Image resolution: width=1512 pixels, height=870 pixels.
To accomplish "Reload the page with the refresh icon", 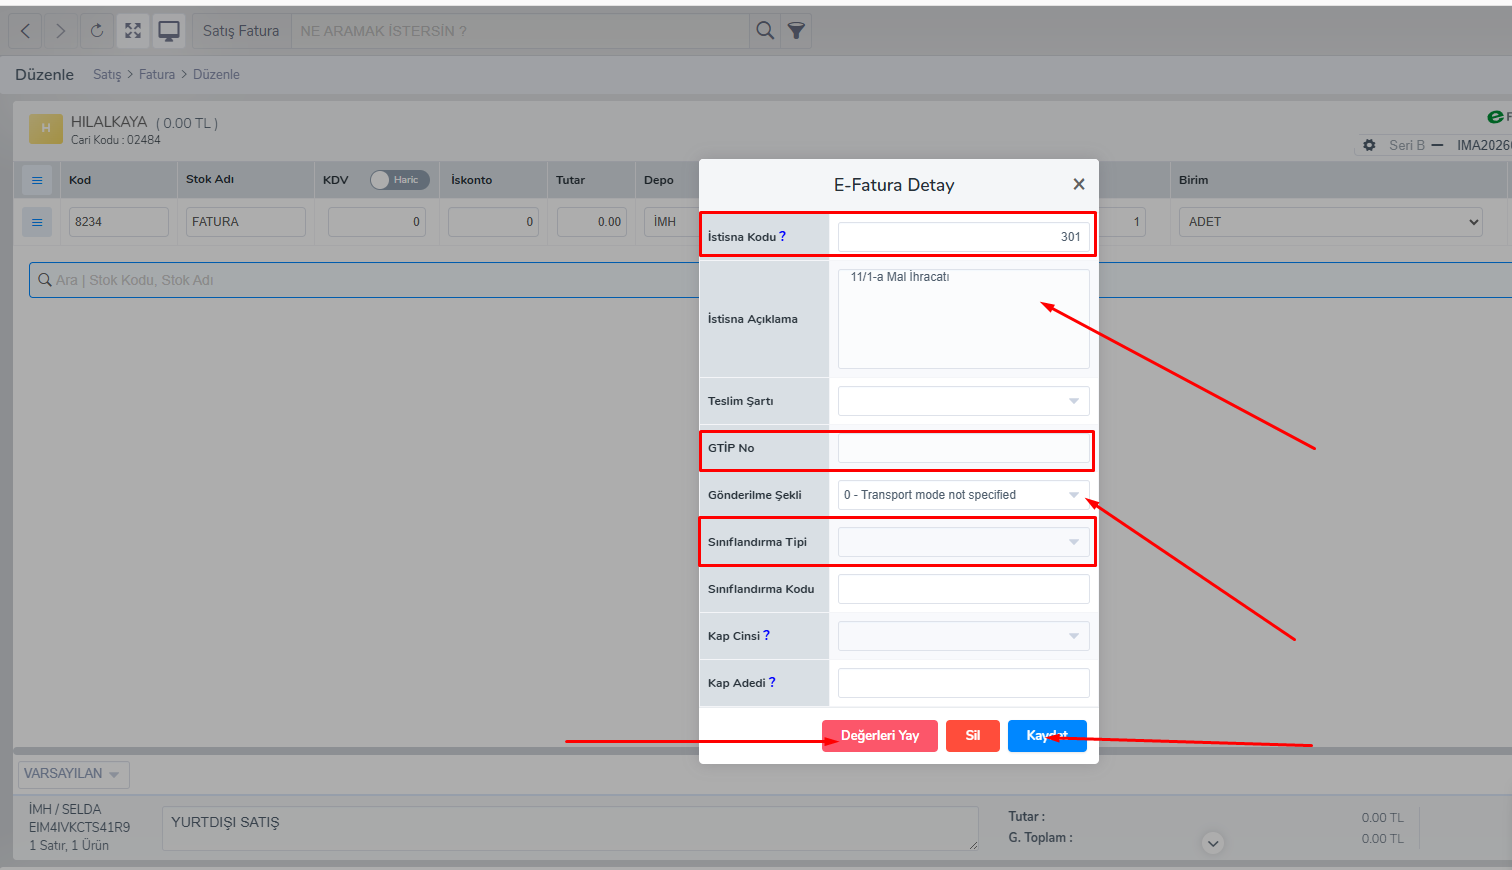I will click(x=97, y=31).
